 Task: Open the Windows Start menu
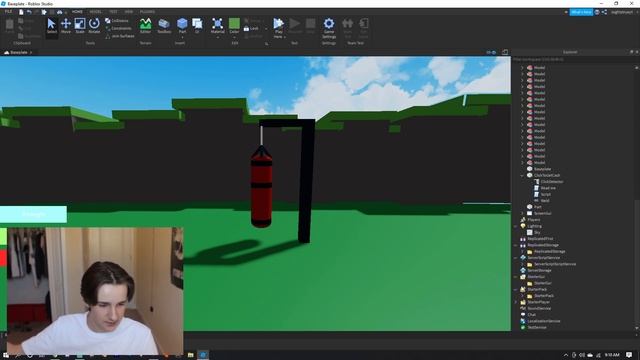coord(5,355)
